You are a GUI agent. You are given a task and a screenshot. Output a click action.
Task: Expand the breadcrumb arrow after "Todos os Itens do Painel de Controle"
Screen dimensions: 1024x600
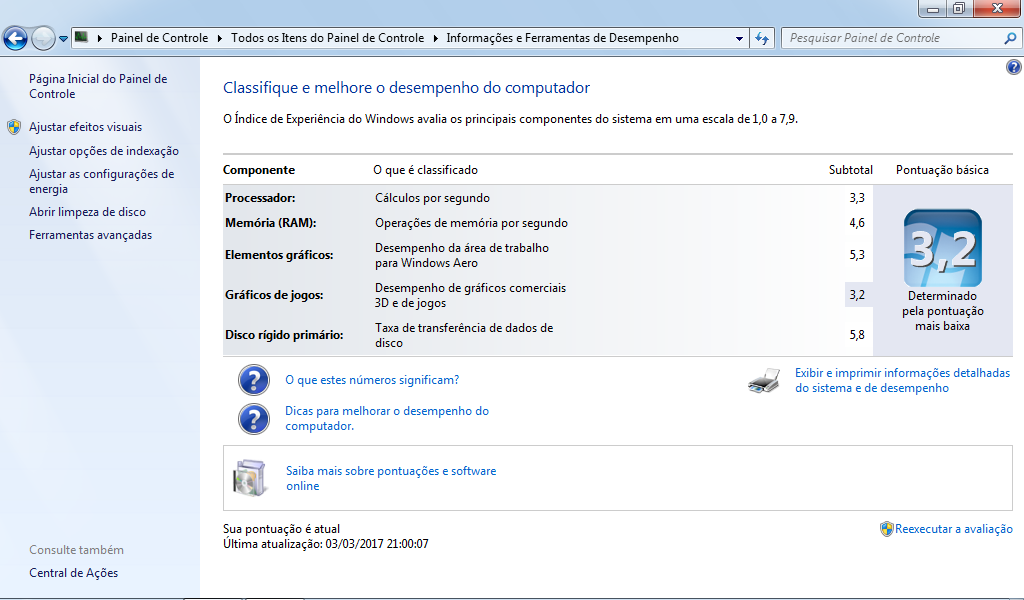[x=435, y=38]
